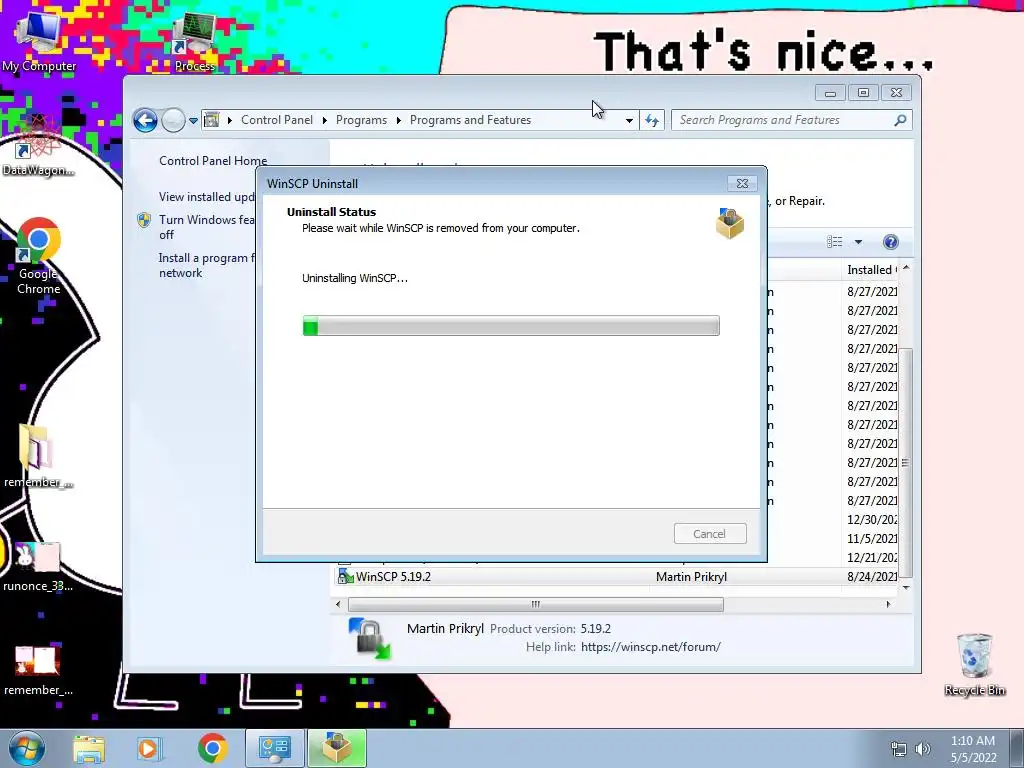
Task: Open the Help button in Programs and Features
Action: point(890,242)
